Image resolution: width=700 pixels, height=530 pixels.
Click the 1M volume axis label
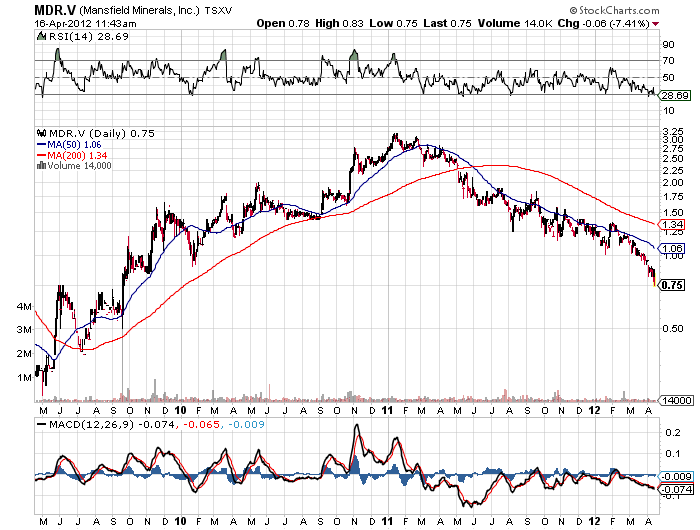point(25,377)
